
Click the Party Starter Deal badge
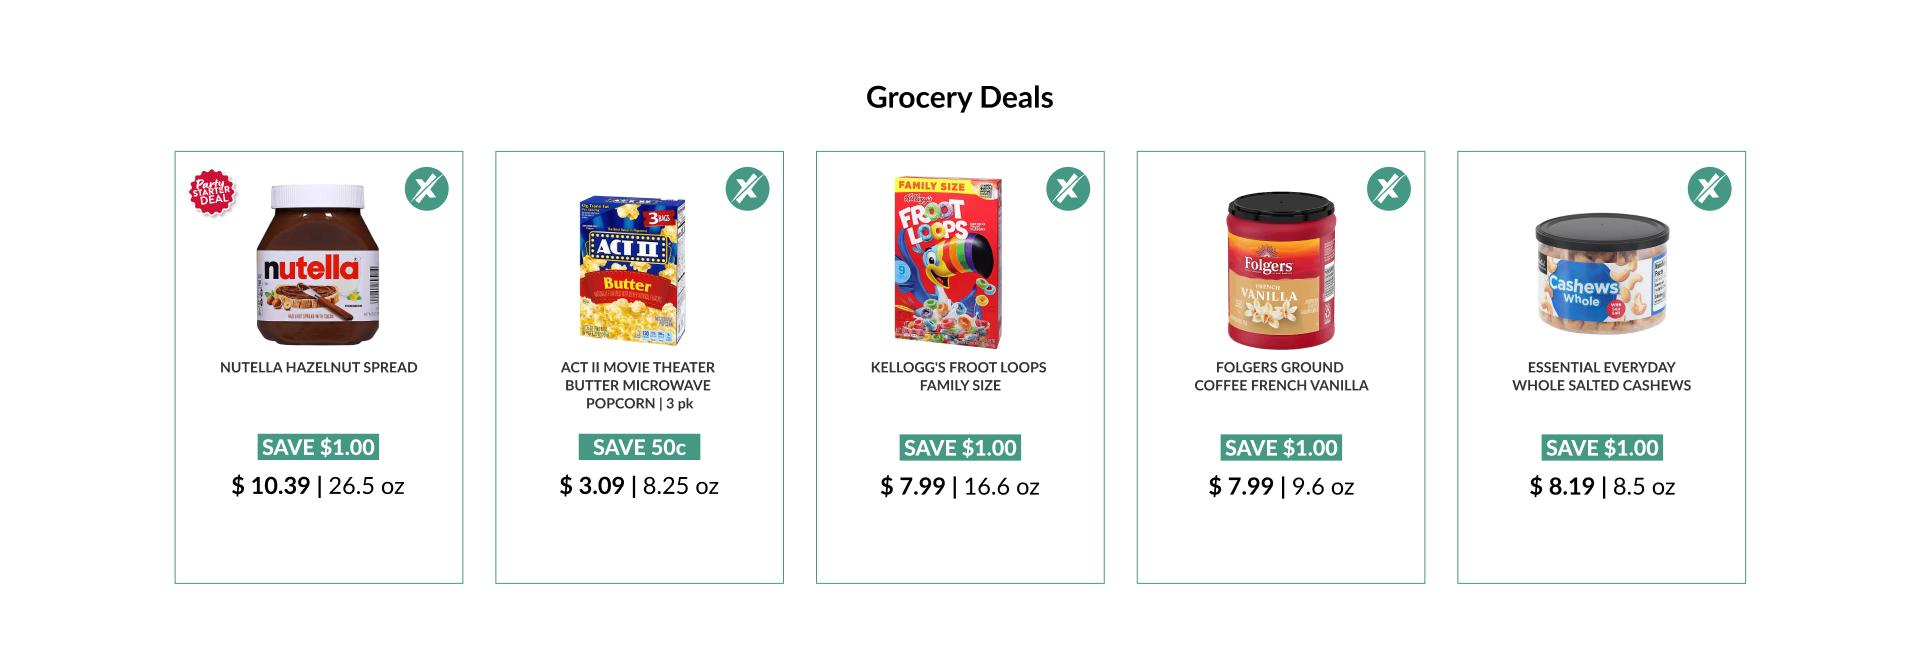[212, 192]
